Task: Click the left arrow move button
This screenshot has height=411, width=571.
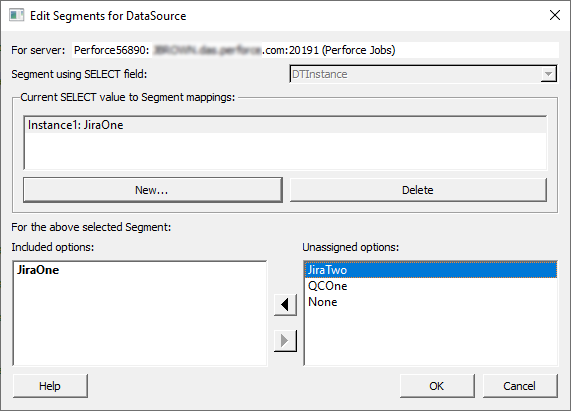Action: [285, 305]
